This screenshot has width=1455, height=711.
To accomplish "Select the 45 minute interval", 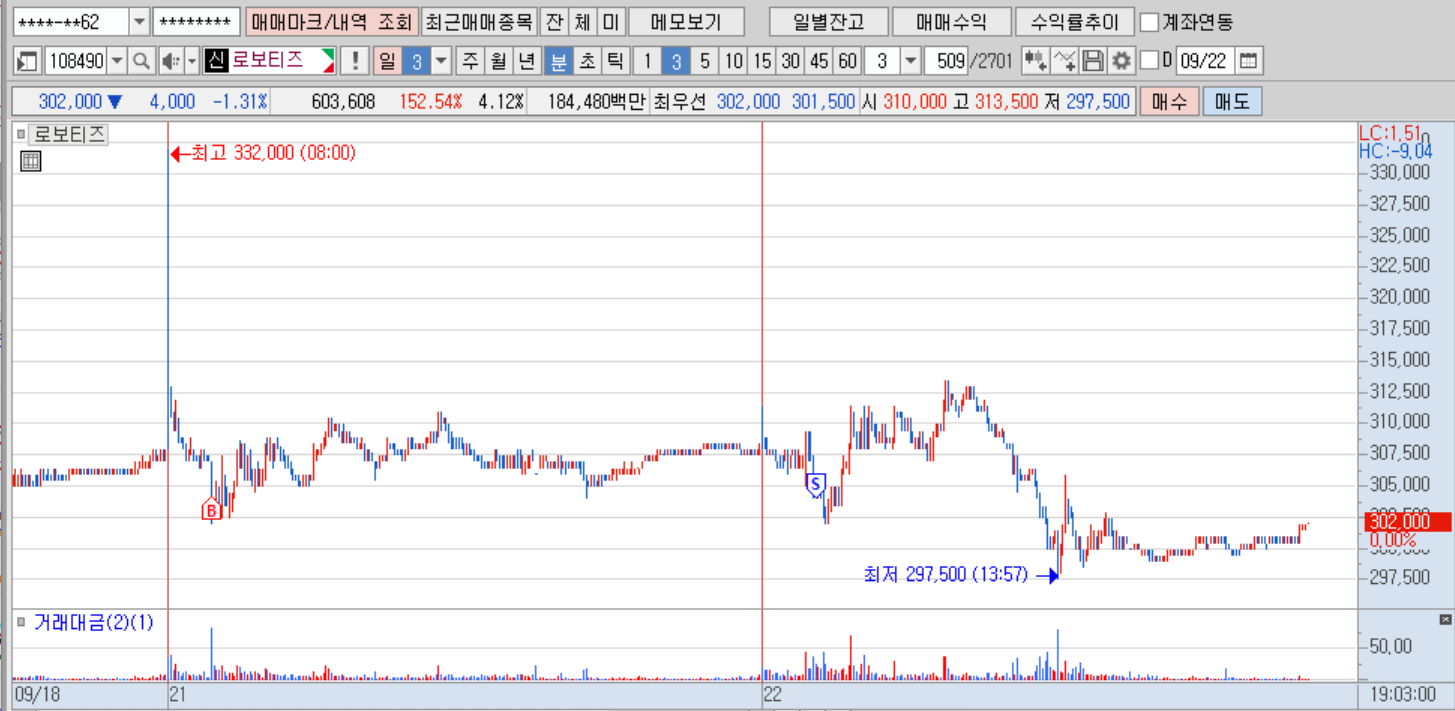I will pyautogui.click(x=819, y=61).
